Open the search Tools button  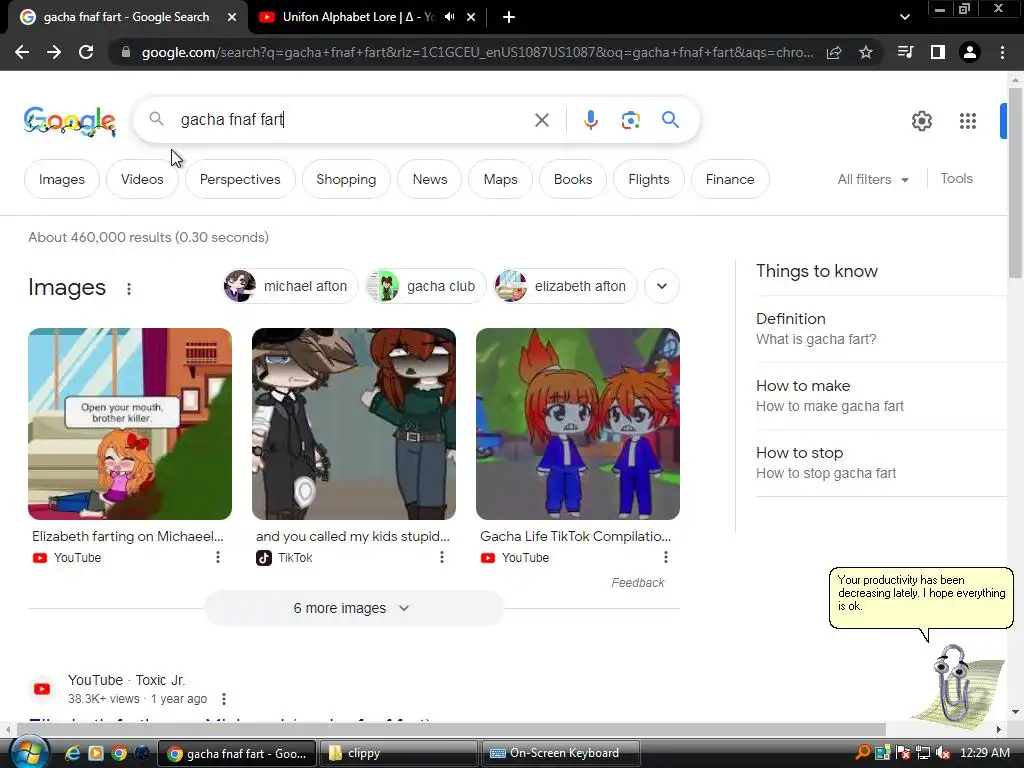956,178
